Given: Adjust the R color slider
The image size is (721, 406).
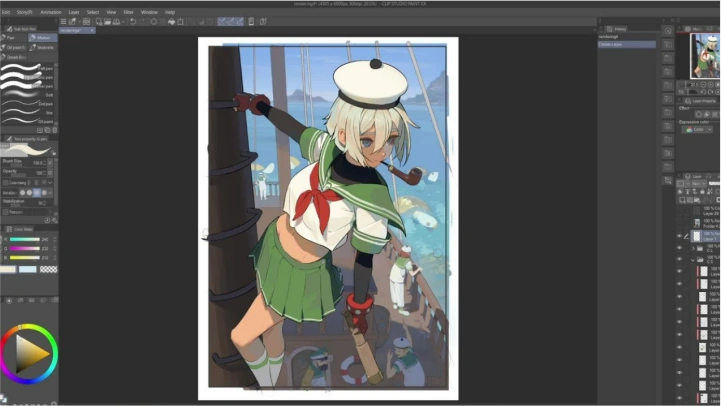Looking at the screenshot, I should coord(25,239).
